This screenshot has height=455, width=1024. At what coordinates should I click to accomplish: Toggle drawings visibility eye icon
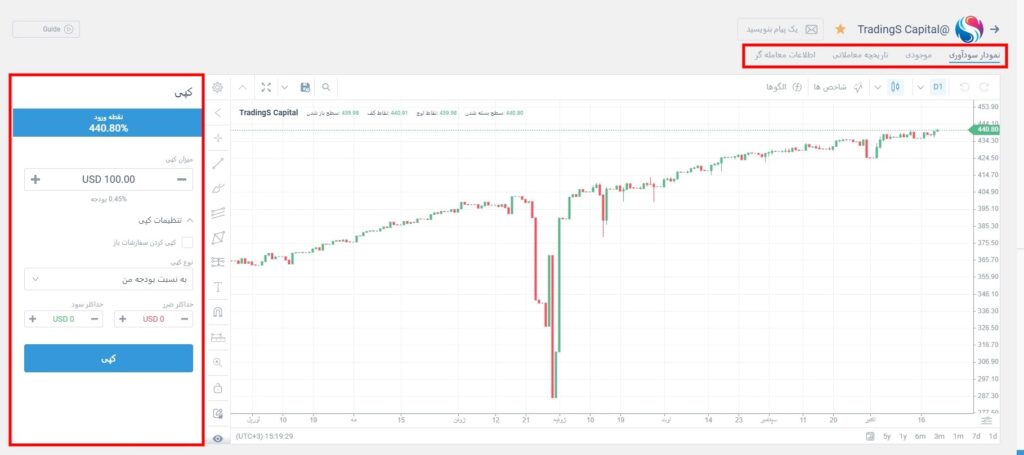[x=219, y=439]
